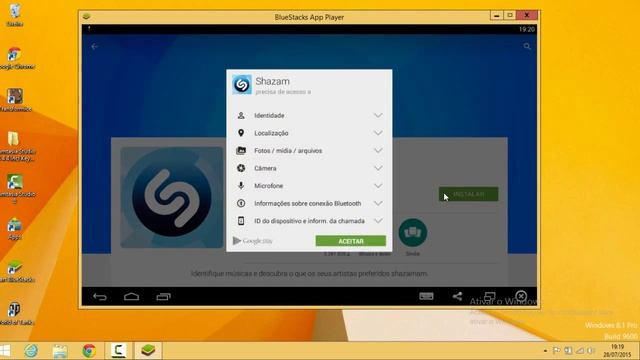Click the Shazam icon in dialog header
The width and height of the screenshot is (640, 360).
click(242, 84)
